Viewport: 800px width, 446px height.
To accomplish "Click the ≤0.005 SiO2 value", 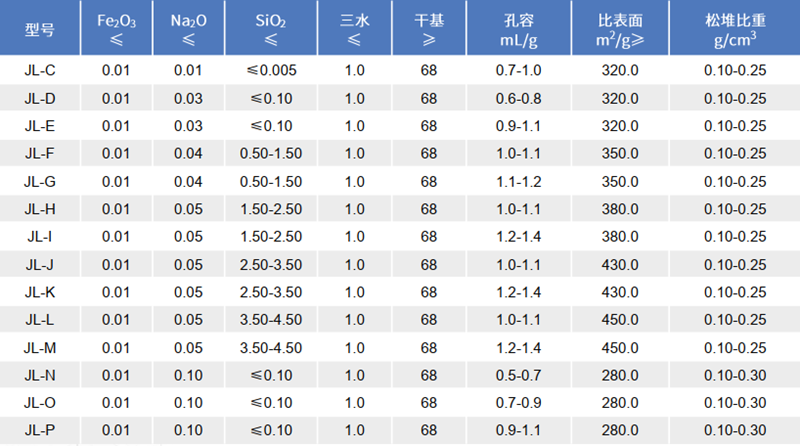I will pos(271,70).
